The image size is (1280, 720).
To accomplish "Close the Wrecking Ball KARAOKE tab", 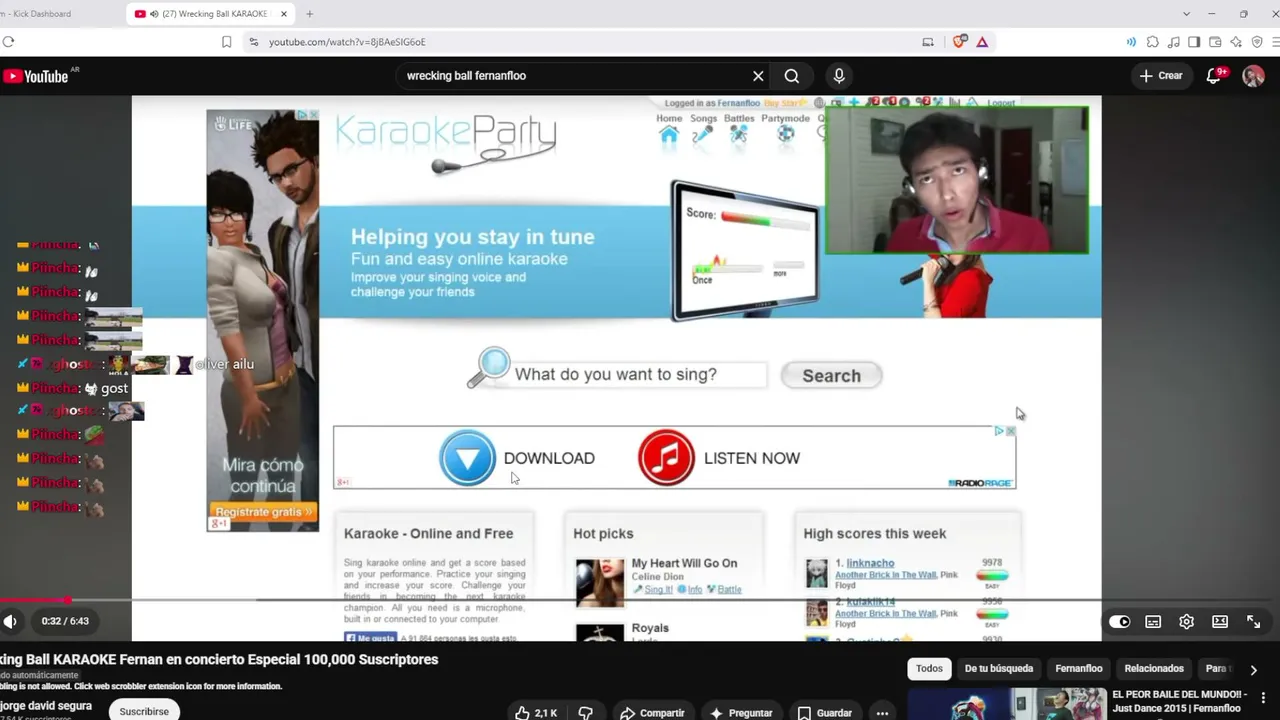I will tap(284, 14).
